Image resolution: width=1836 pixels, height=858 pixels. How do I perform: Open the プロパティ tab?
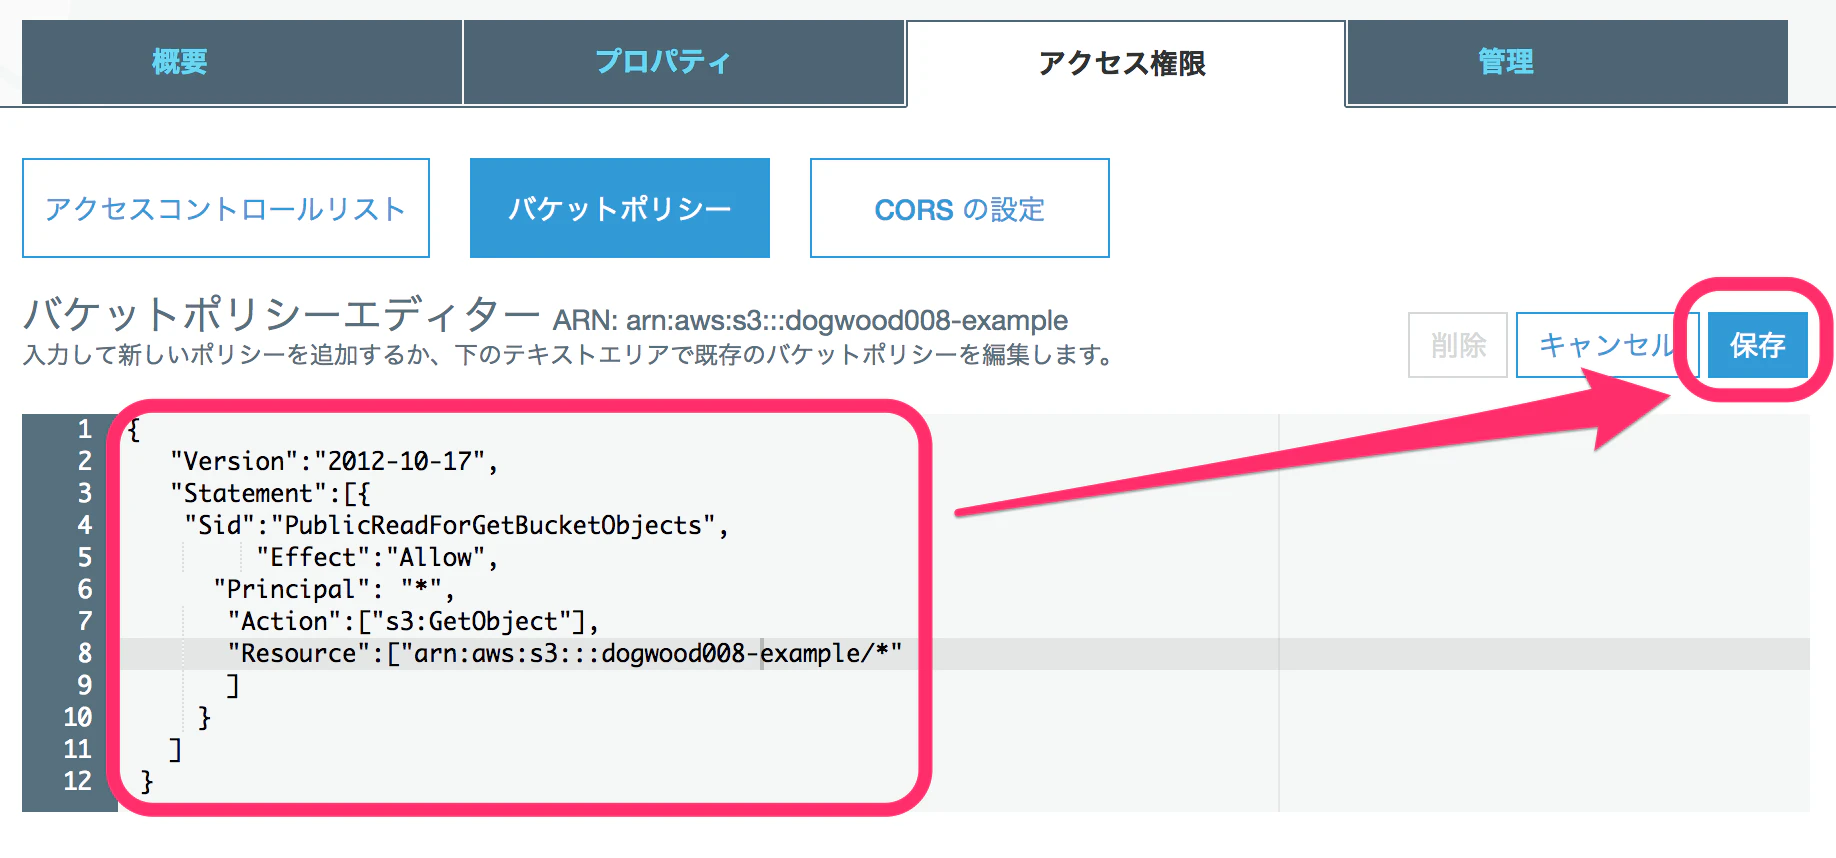tap(684, 62)
